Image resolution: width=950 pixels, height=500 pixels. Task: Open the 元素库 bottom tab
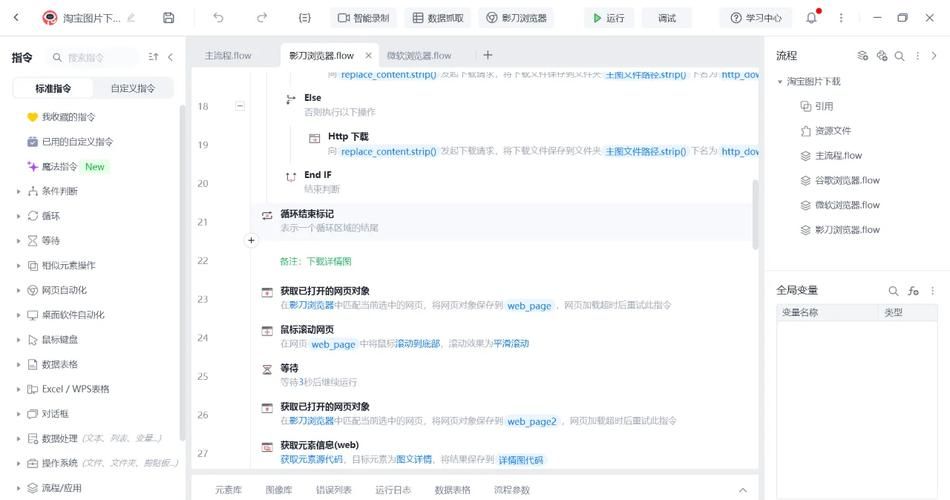(228, 490)
